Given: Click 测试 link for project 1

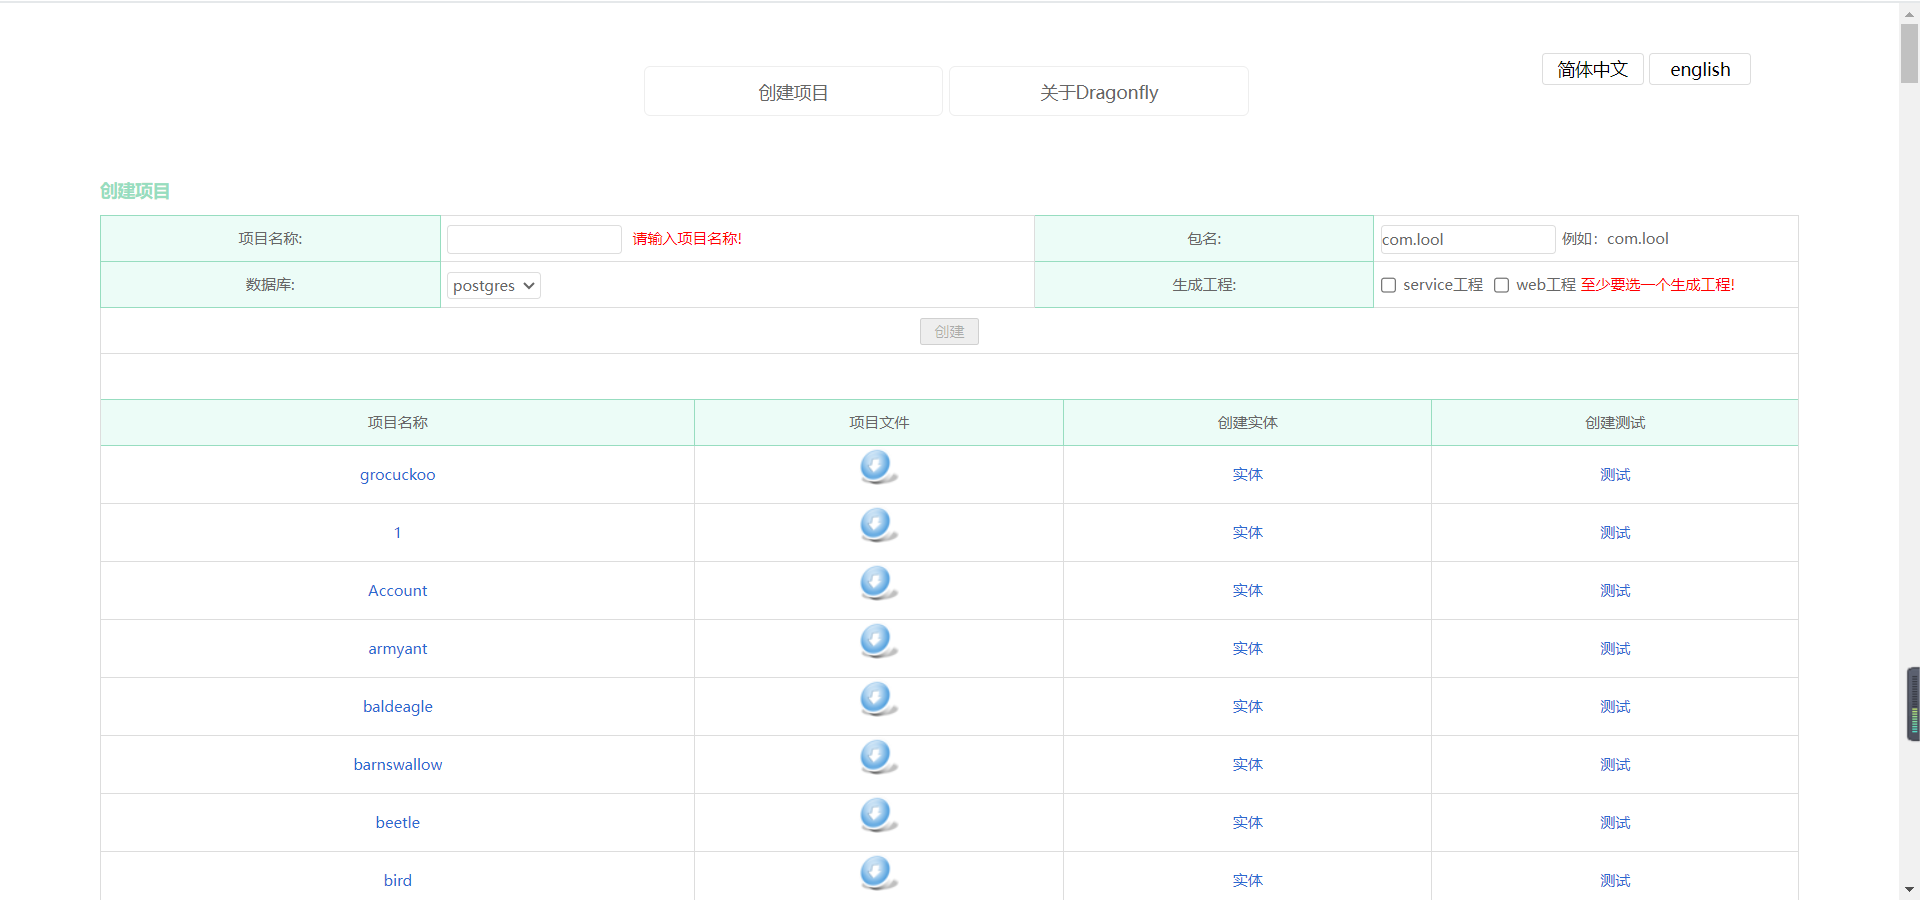Looking at the screenshot, I should coord(1615,533).
